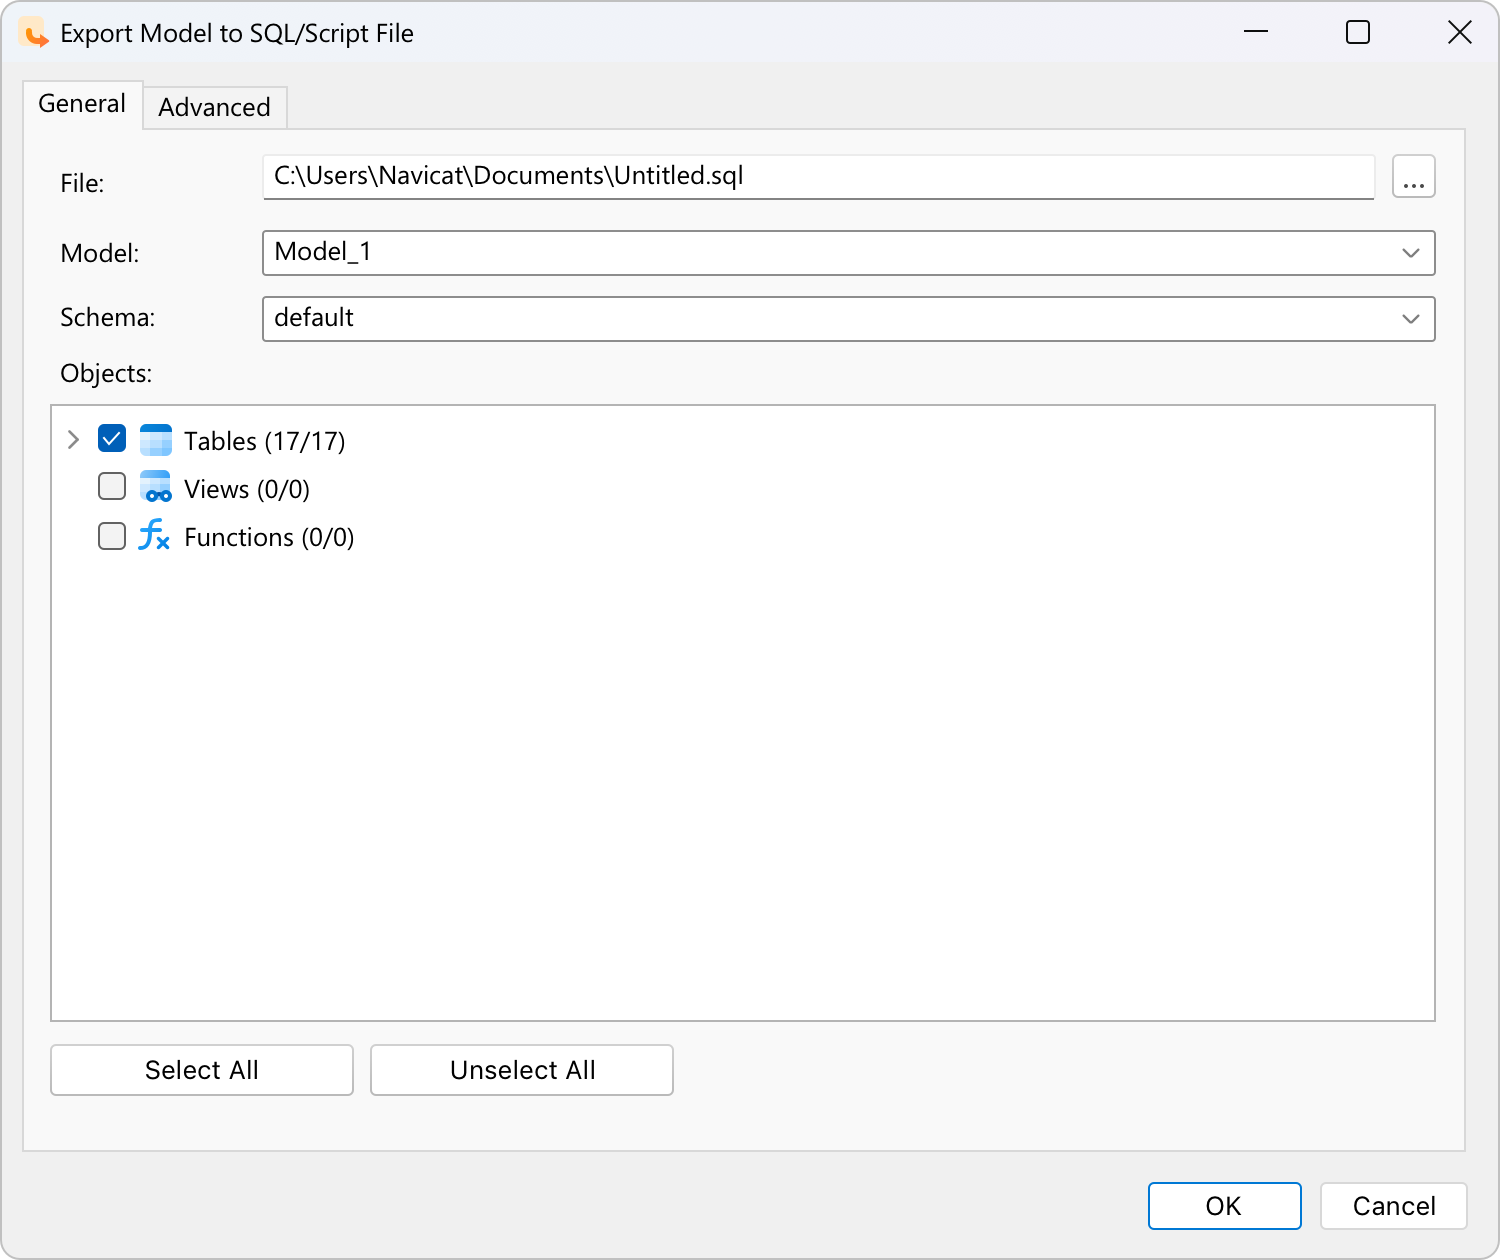Check the Views checkbox
This screenshot has height=1260, width=1500.
[x=111, y=486]
